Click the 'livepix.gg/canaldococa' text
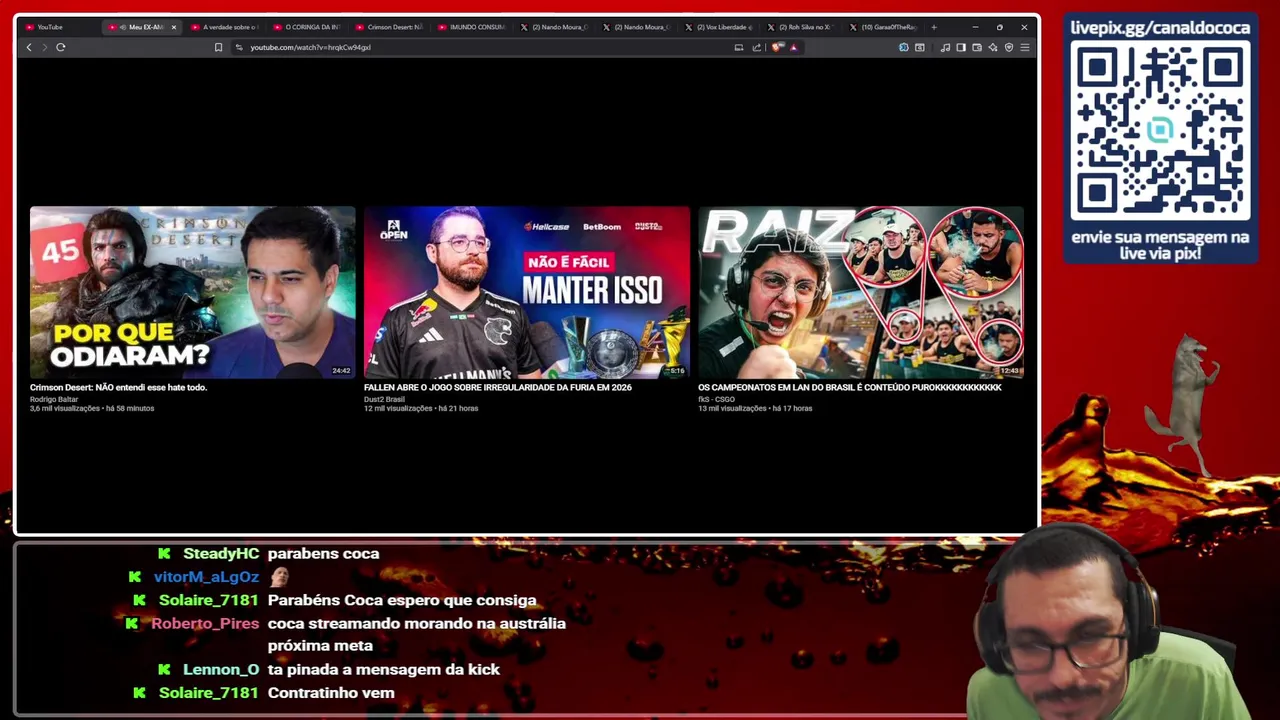Screen dimensions: 1280x720 coord(1160,28)
